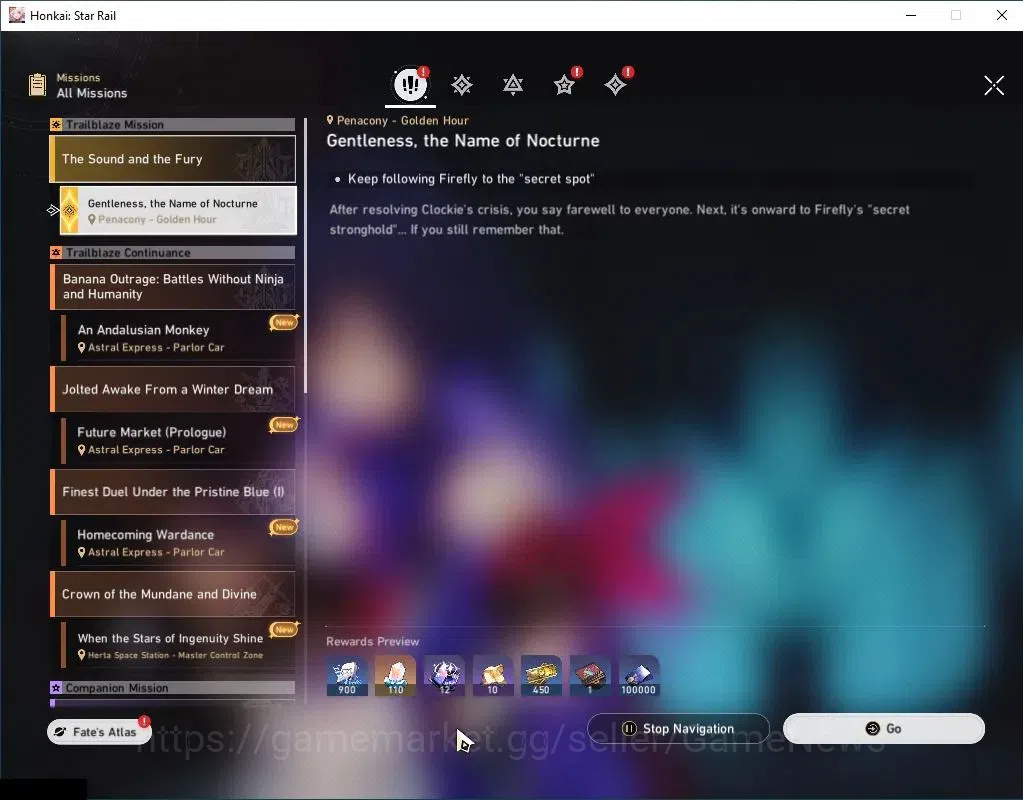View the 100000 credits reward icon
1023x800 pixels.
coord(639,676)
